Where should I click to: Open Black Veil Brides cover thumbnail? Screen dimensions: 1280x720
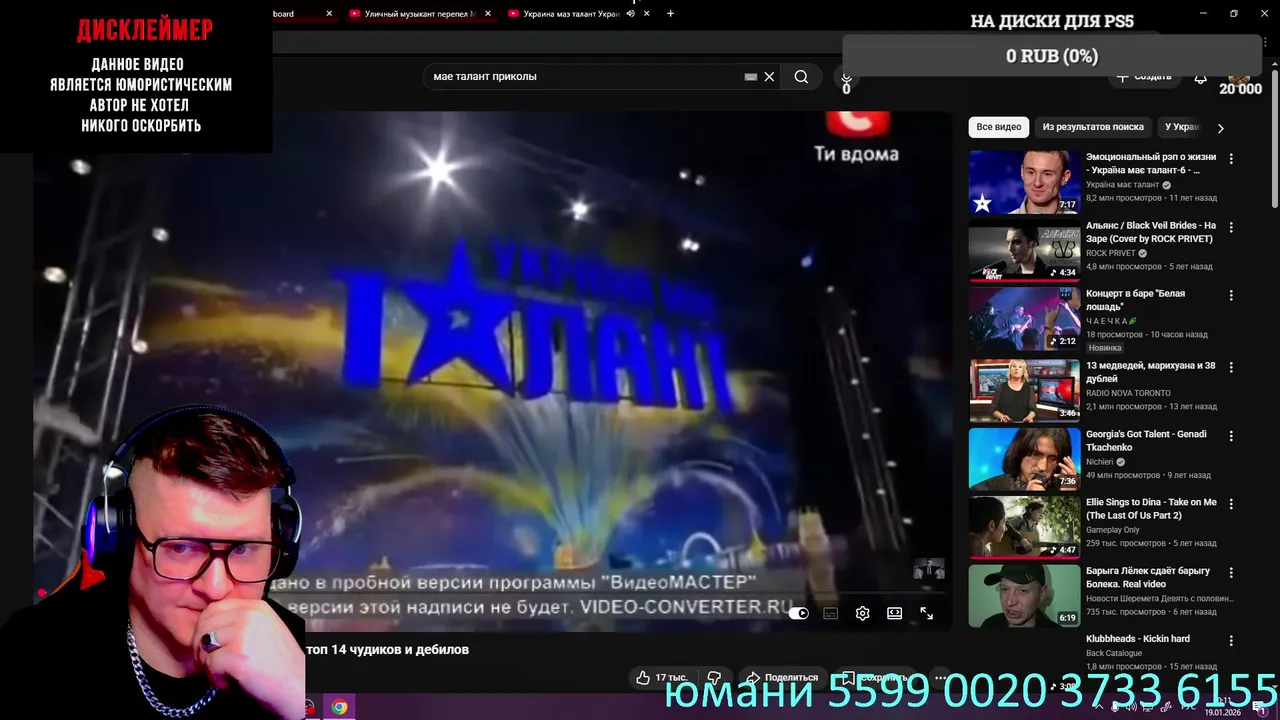pos(1024,251)
